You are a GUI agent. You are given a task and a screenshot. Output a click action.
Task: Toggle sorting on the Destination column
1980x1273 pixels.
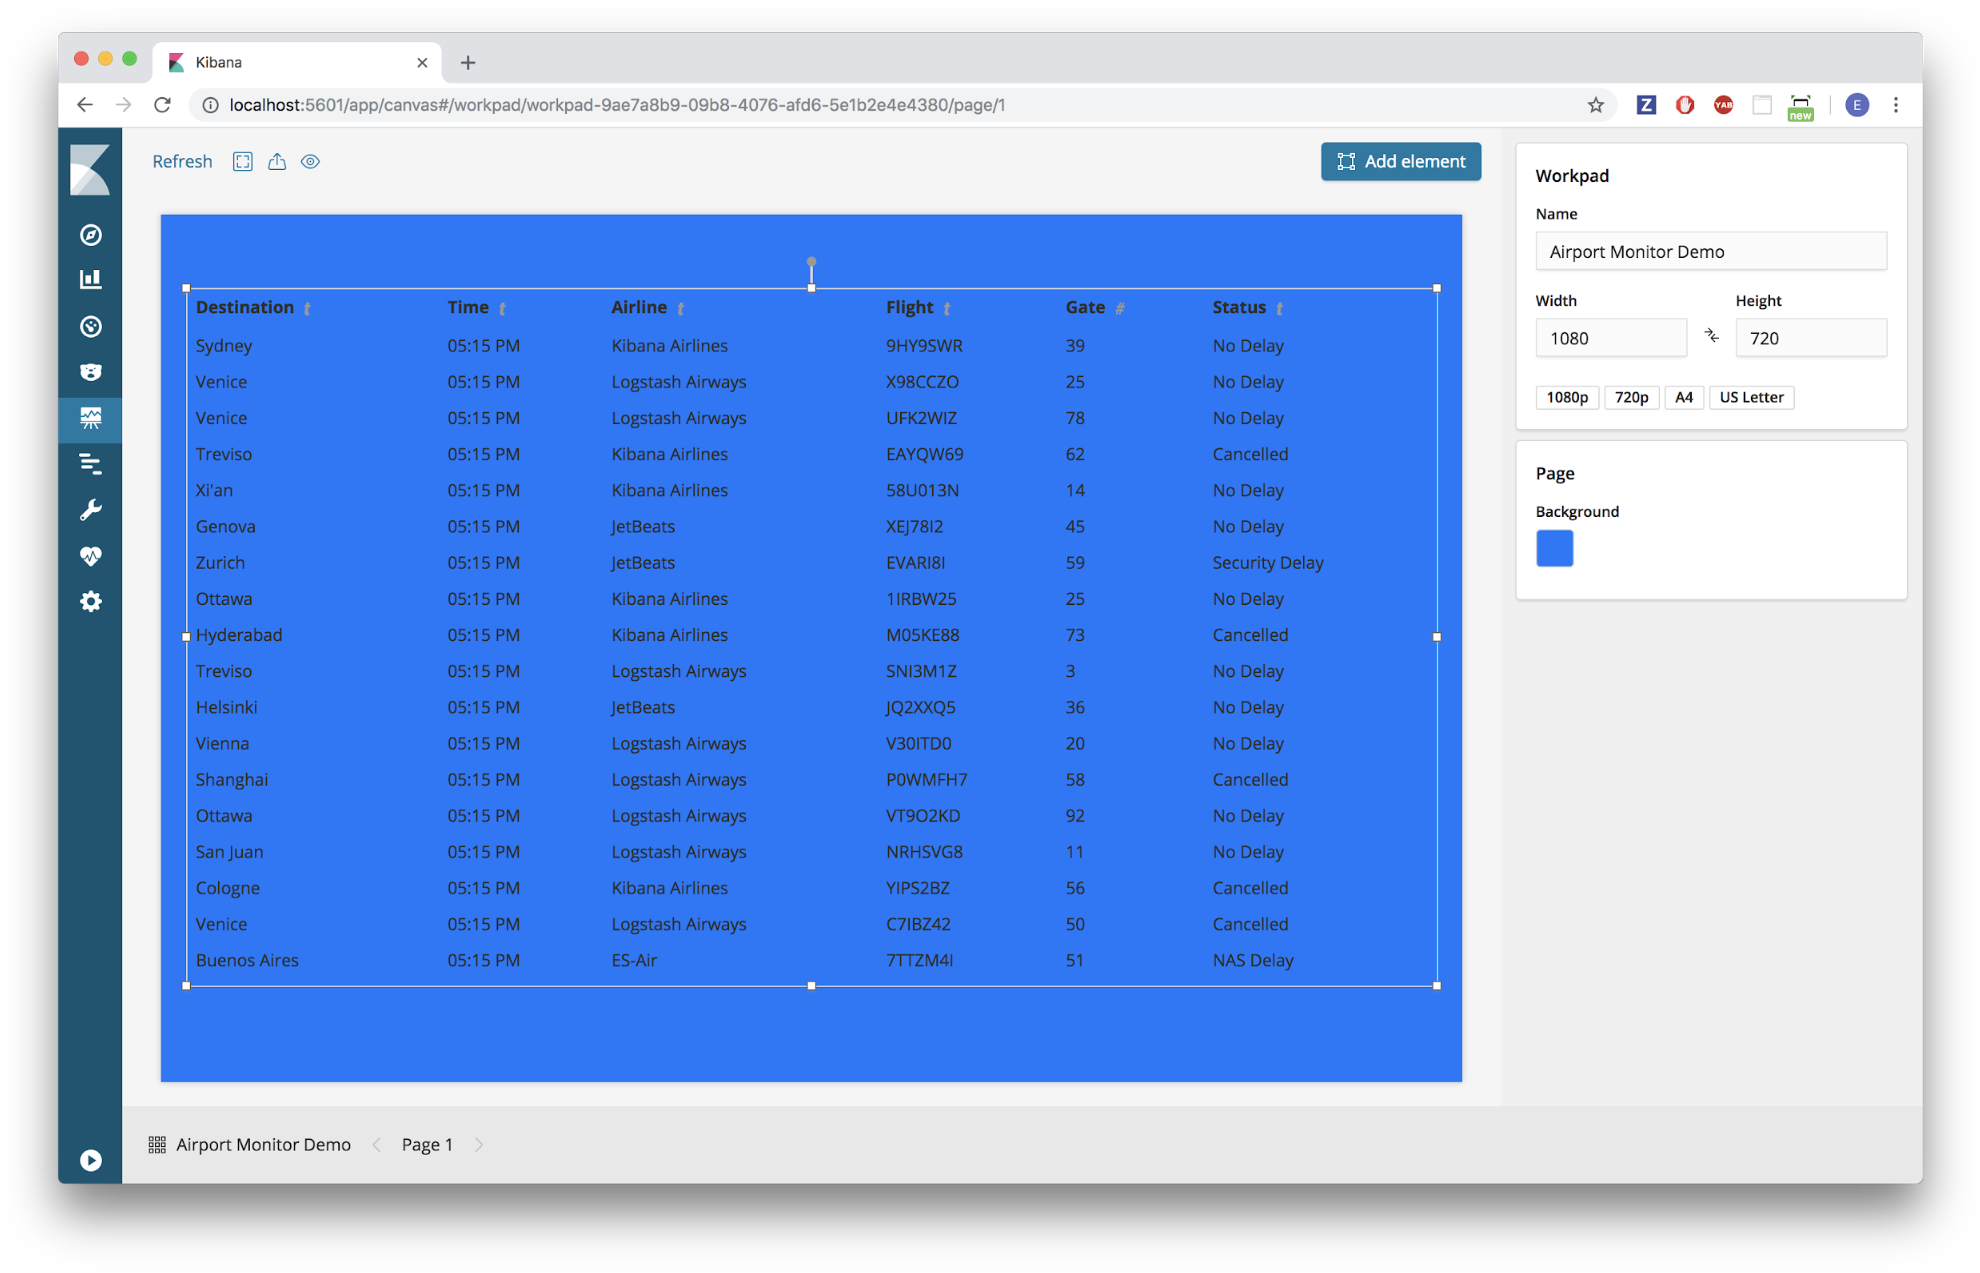click(x=308, y=308)
